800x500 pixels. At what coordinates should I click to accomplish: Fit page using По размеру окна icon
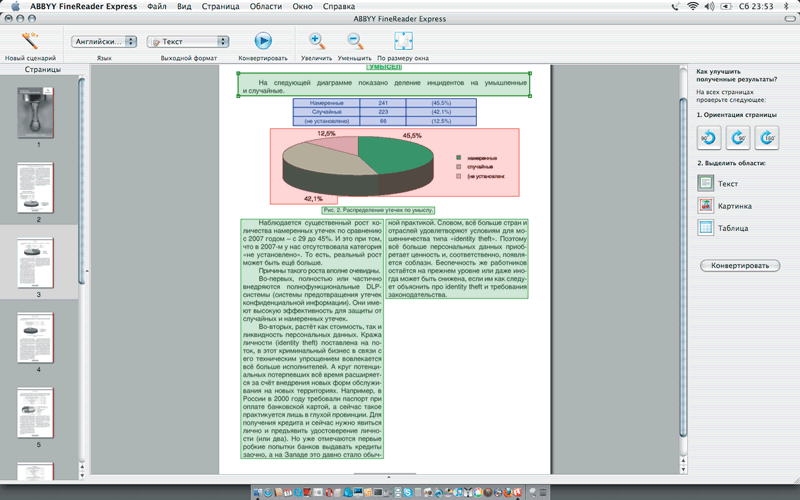(403, 41)
